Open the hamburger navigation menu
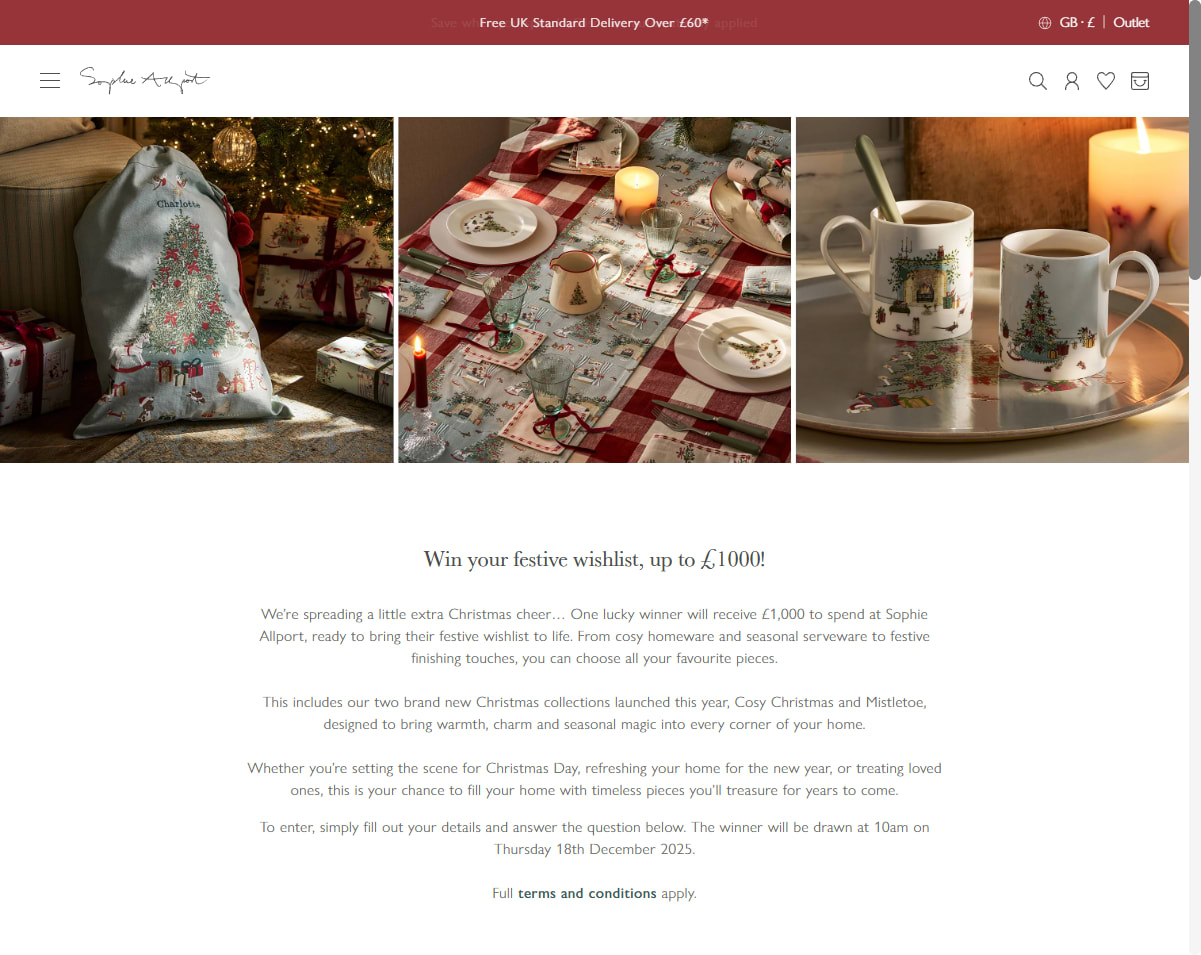 [50, 81]
